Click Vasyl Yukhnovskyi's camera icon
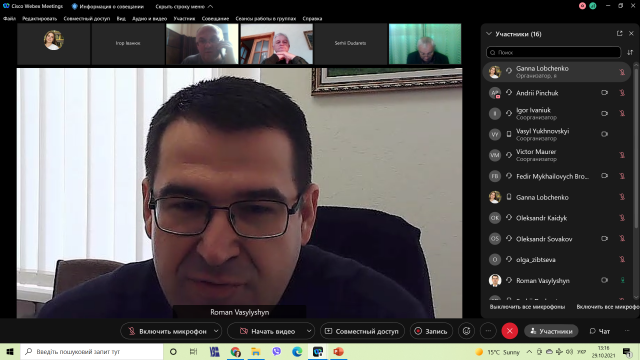The height and width of the screenshot is (360, 640). click(x=604, y=134)
